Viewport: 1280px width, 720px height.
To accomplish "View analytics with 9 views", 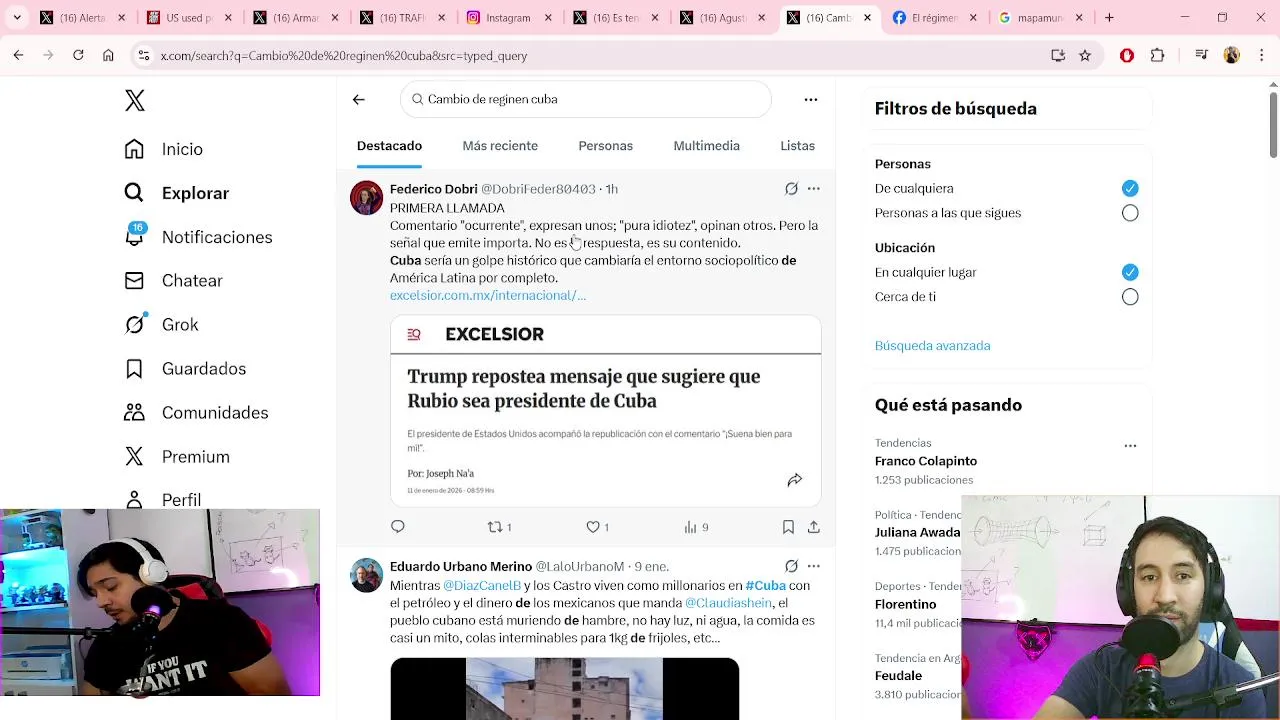I will [696, 527].
